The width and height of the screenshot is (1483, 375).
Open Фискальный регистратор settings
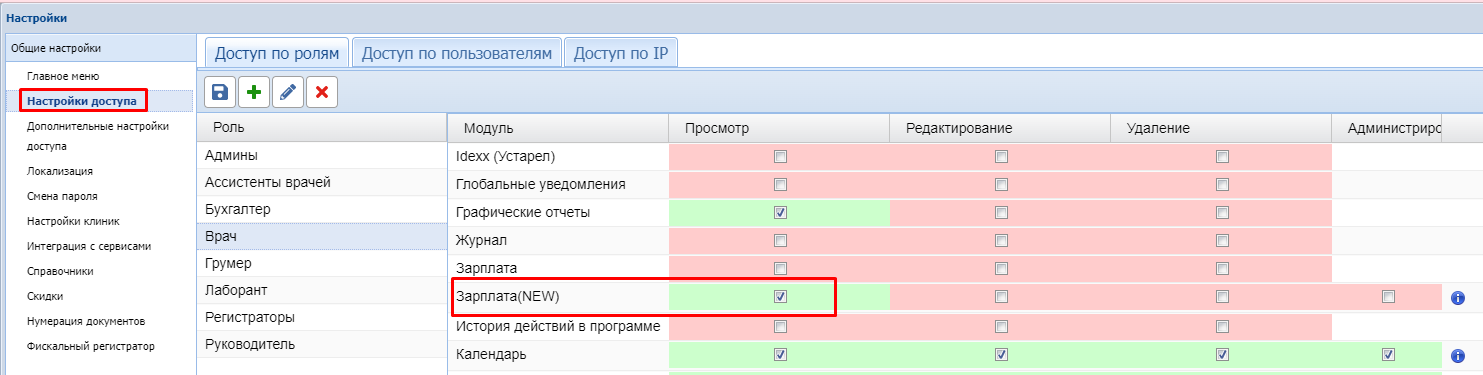[x=91, y=346]
